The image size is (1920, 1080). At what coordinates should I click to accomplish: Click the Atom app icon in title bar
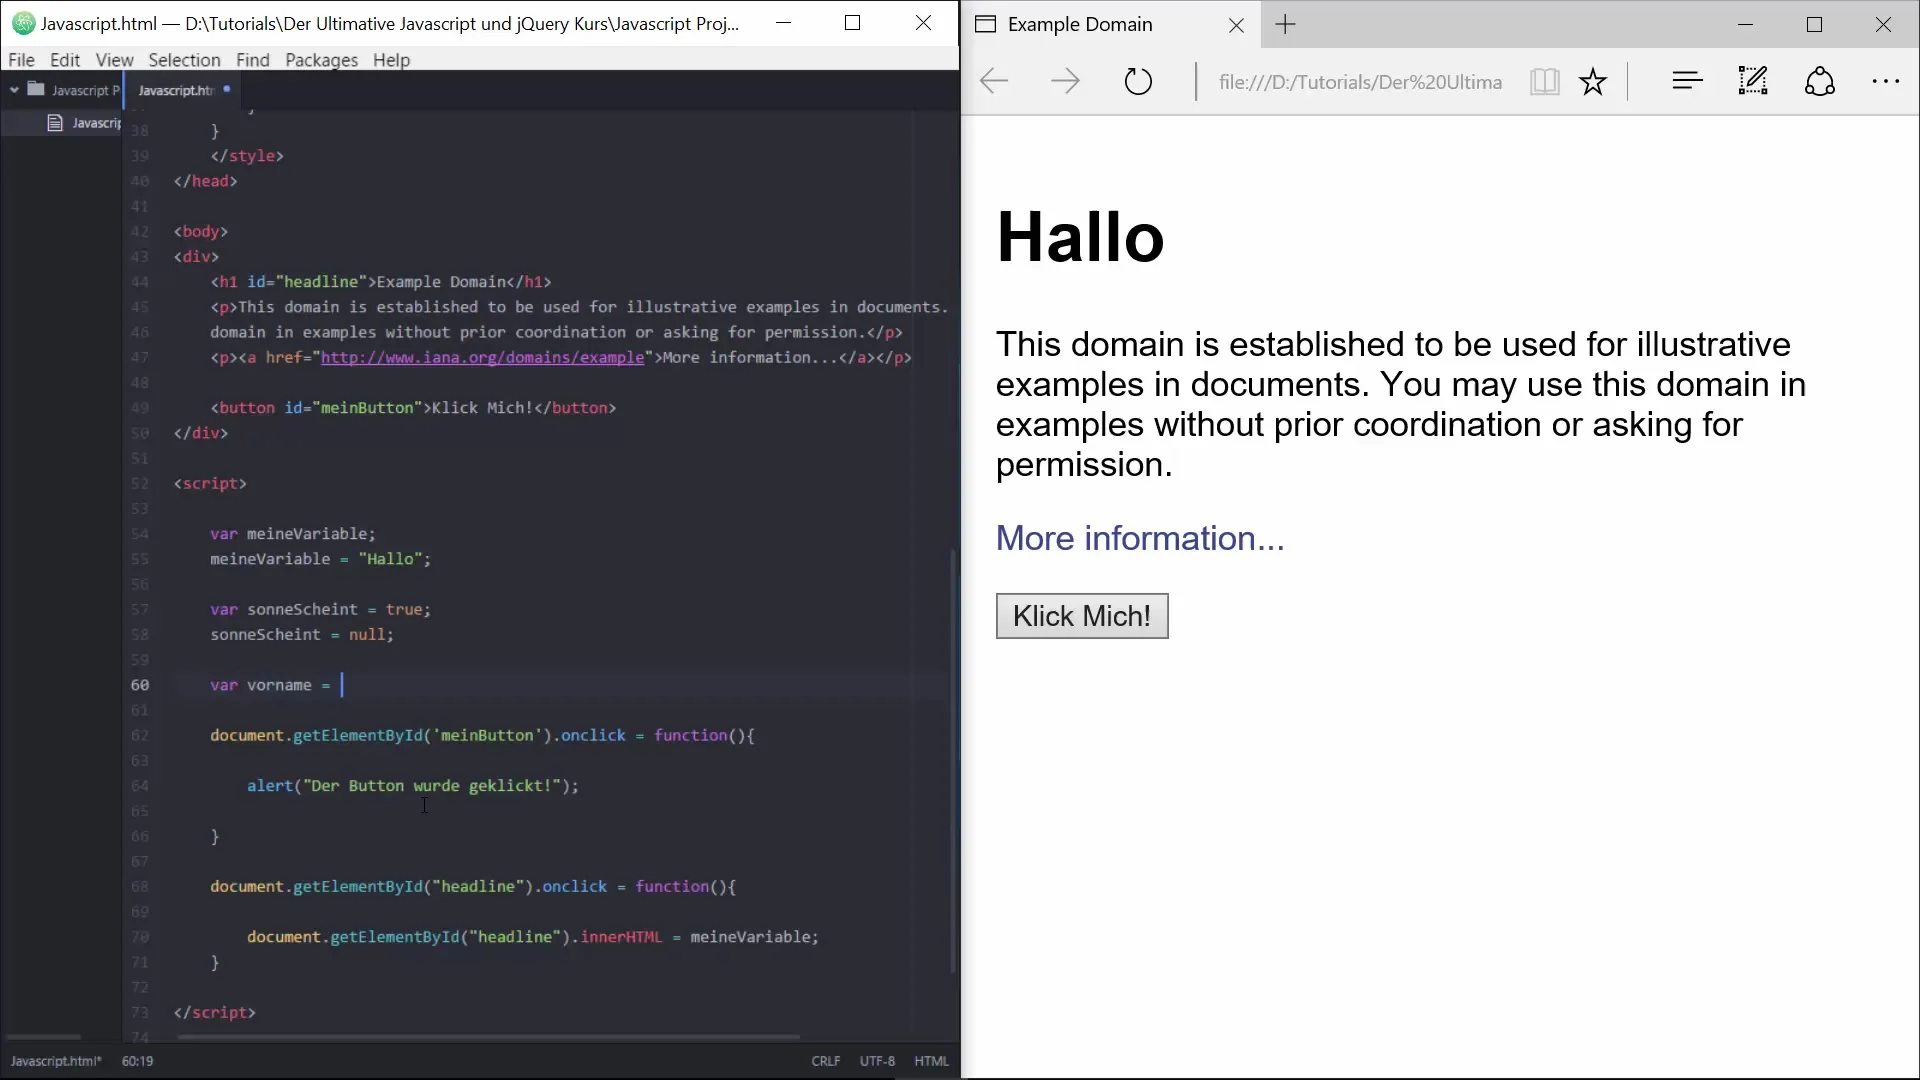pyautogui.click(x=23, y=23)
